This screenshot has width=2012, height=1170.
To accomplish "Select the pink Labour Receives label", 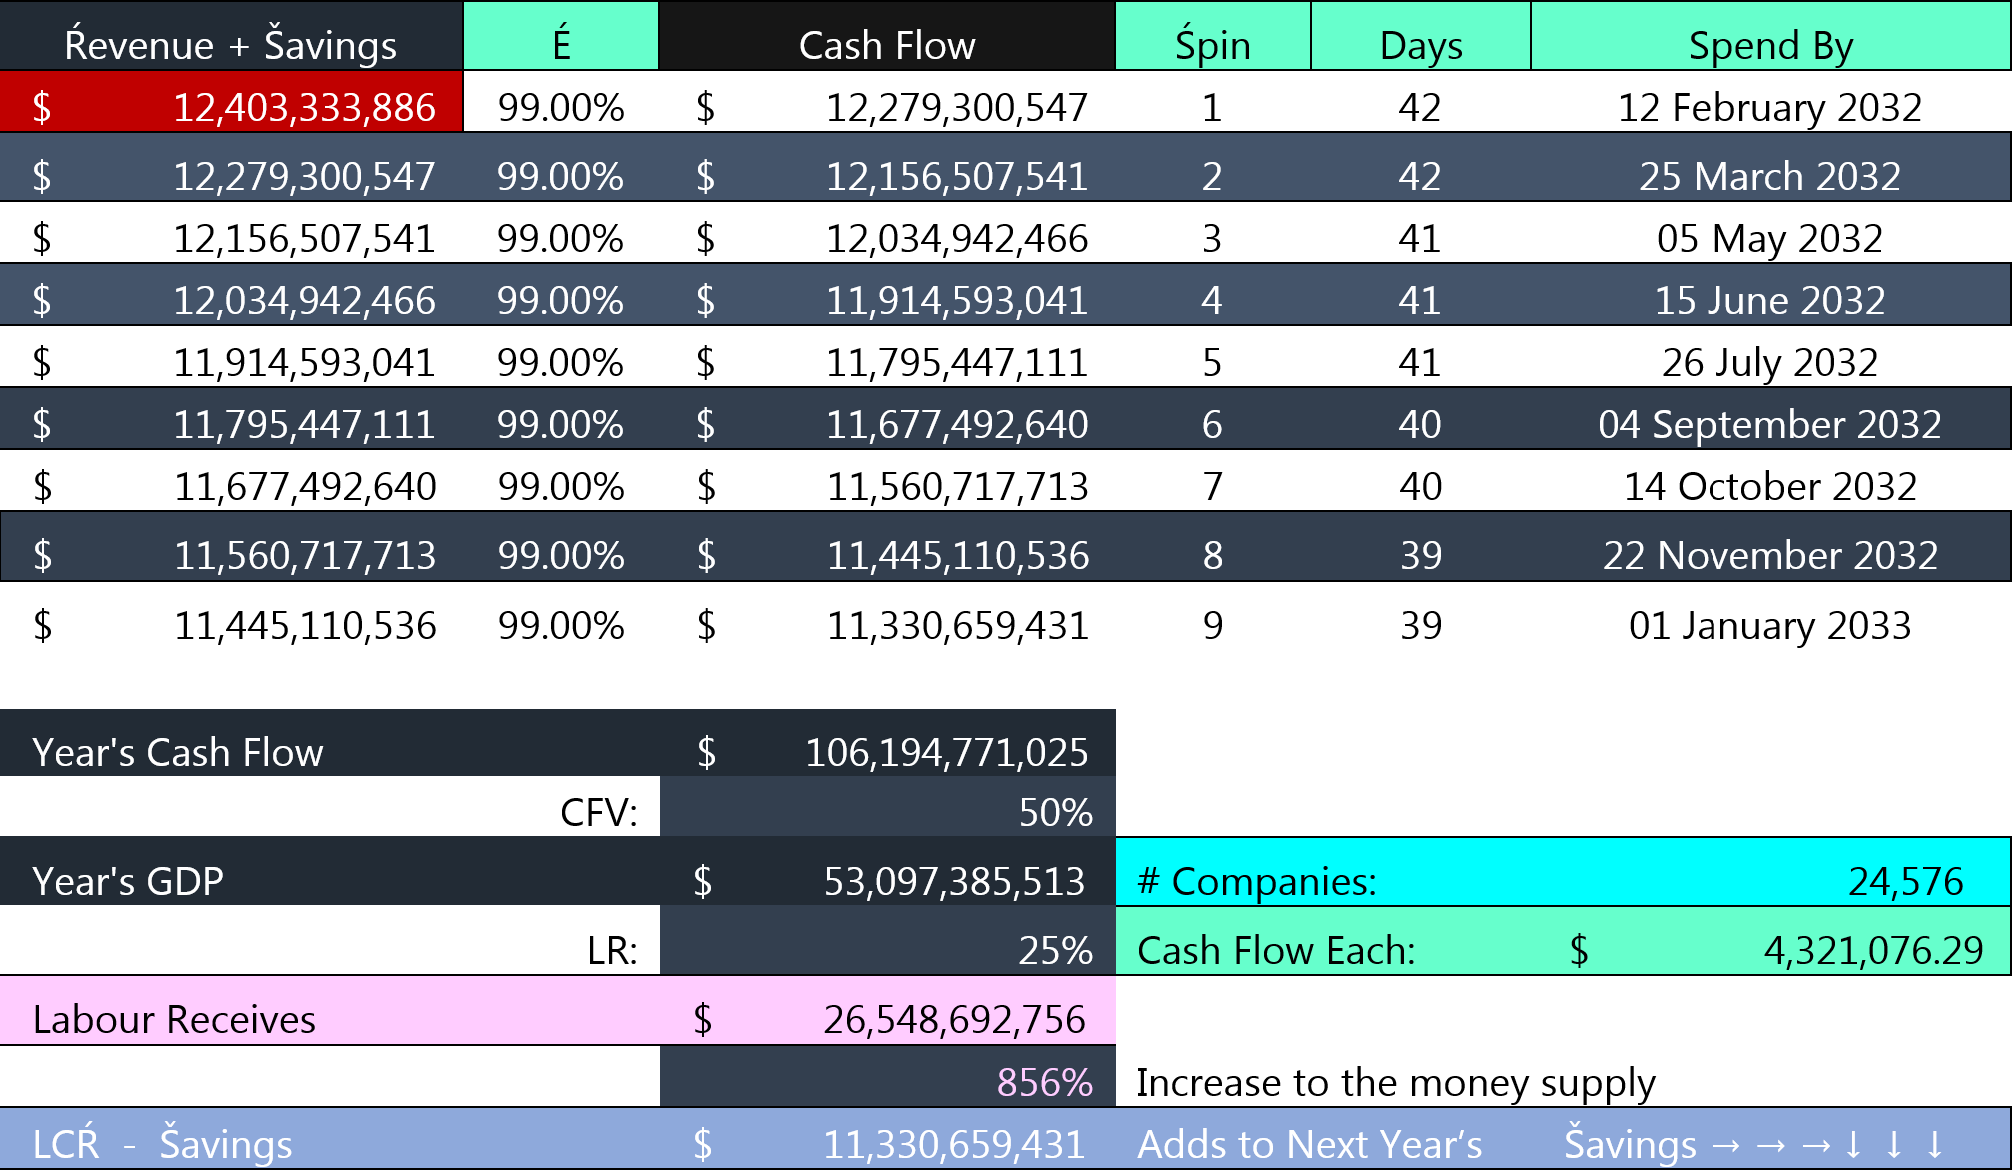I will (x=173, y=1018).
